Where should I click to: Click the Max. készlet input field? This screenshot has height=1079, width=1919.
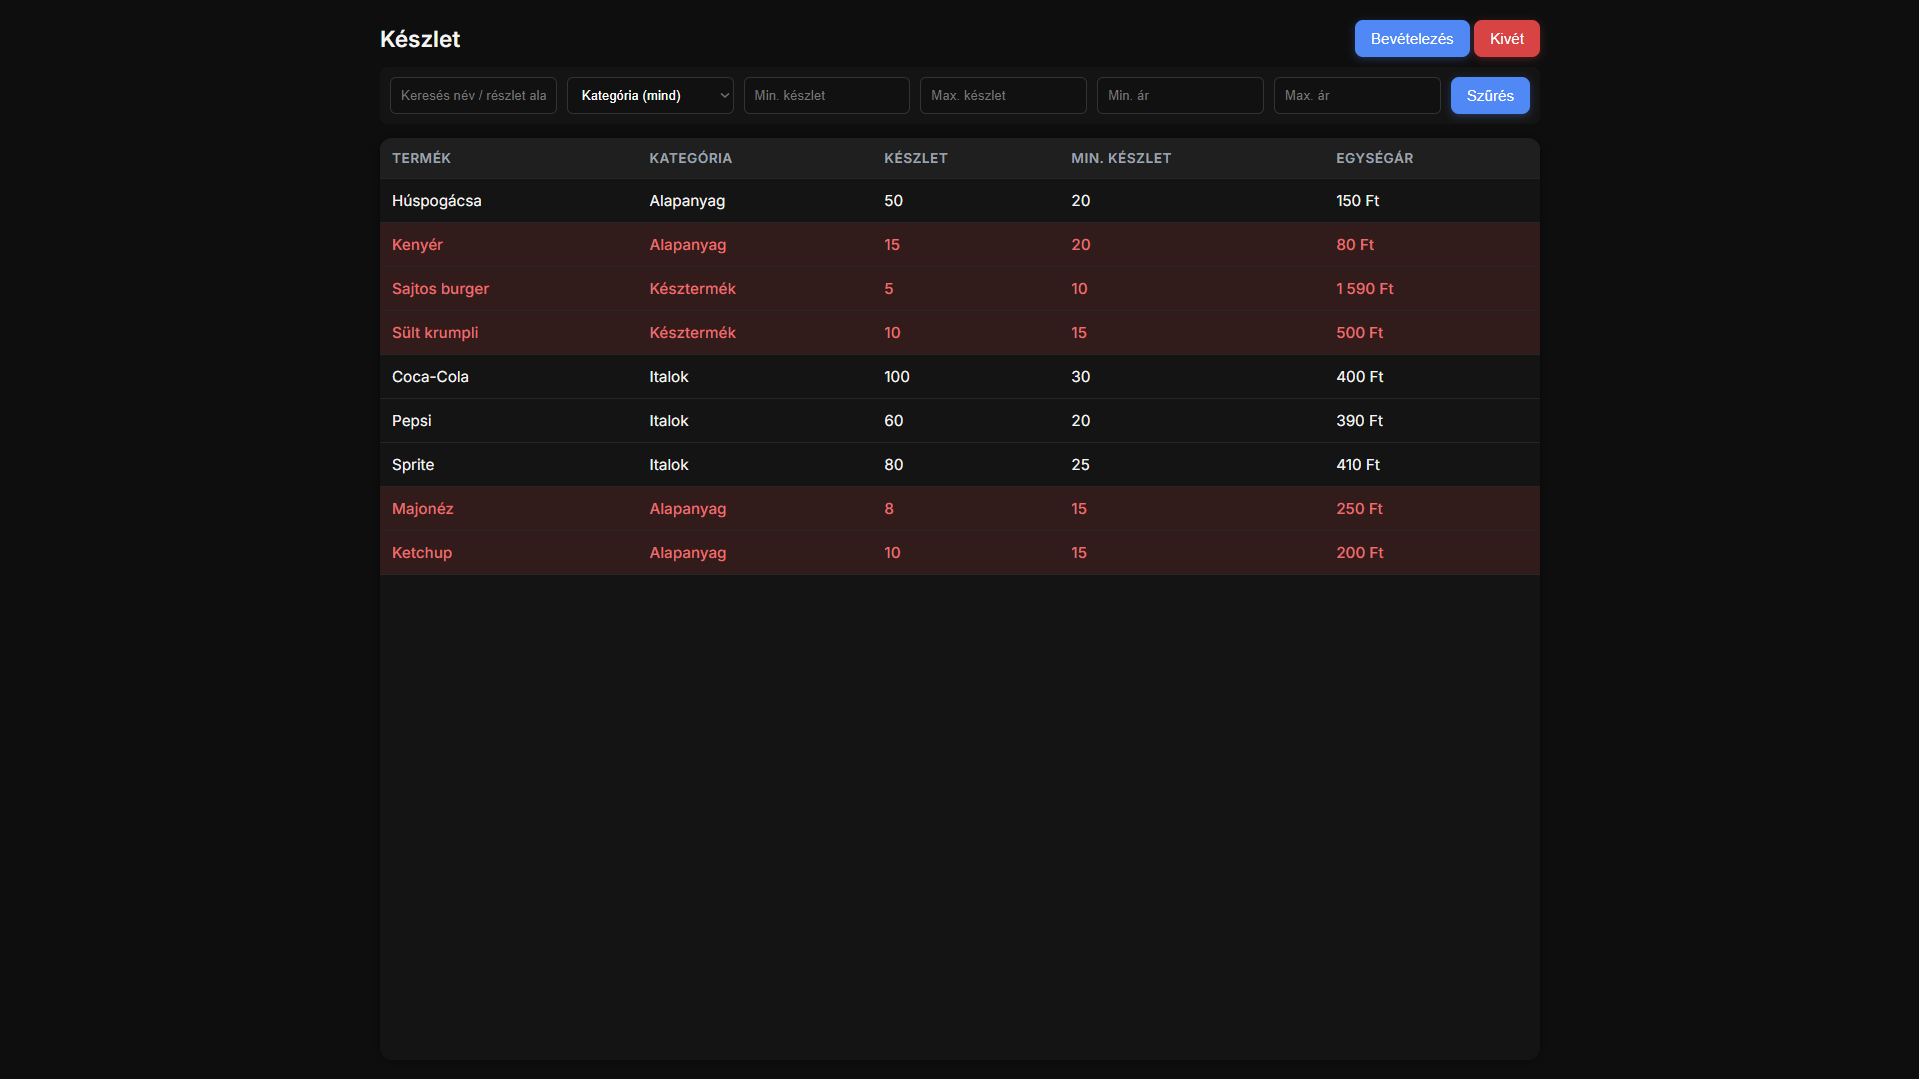(x=1002, y=96)
